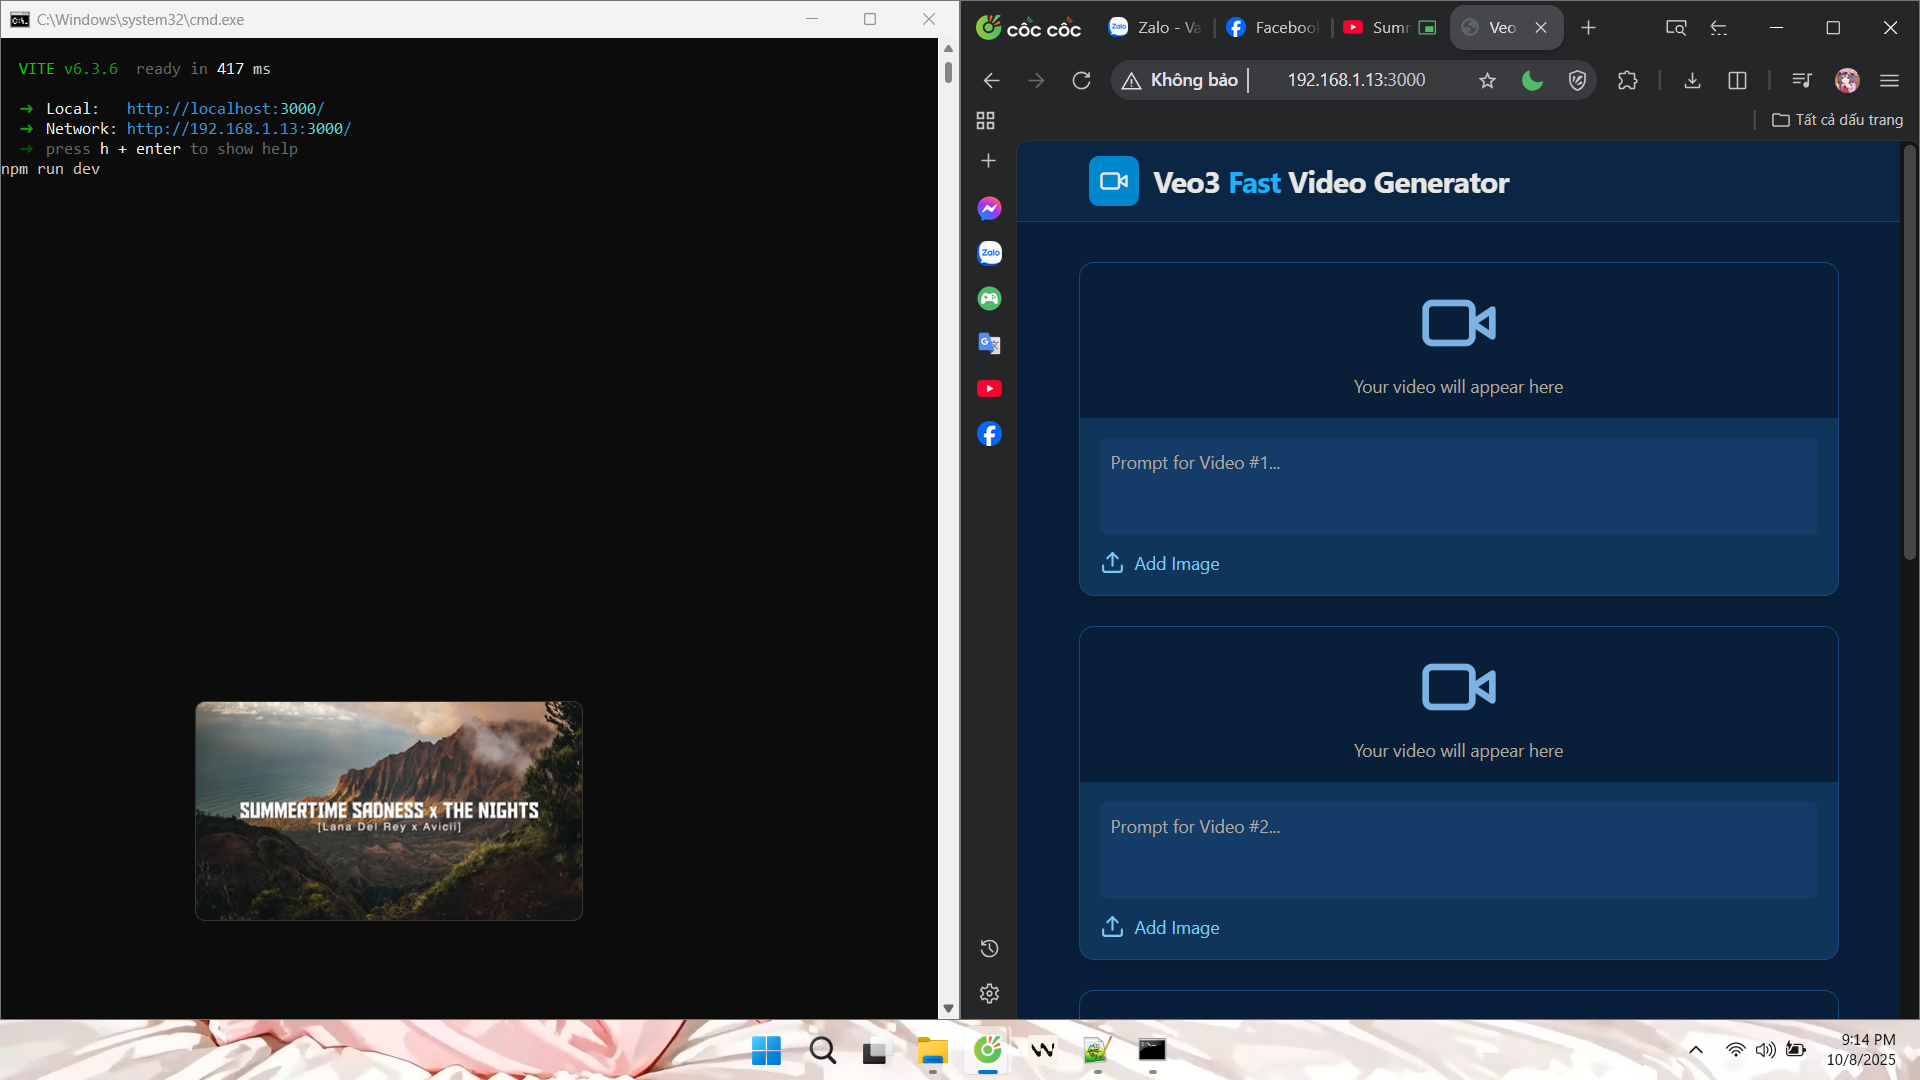Bookmark this page with the star
The width and height of the screenshot is (1920, 1080).
pos(1487,80)
